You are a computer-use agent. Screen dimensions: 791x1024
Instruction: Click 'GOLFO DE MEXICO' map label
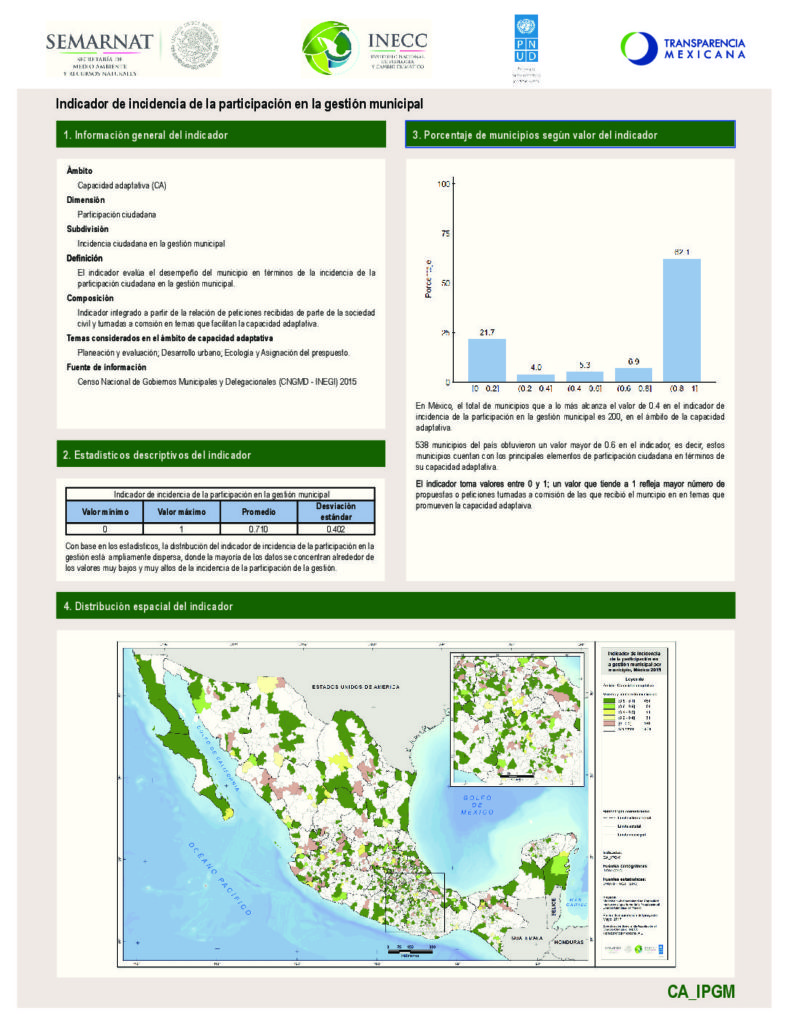tap(477, 805)
